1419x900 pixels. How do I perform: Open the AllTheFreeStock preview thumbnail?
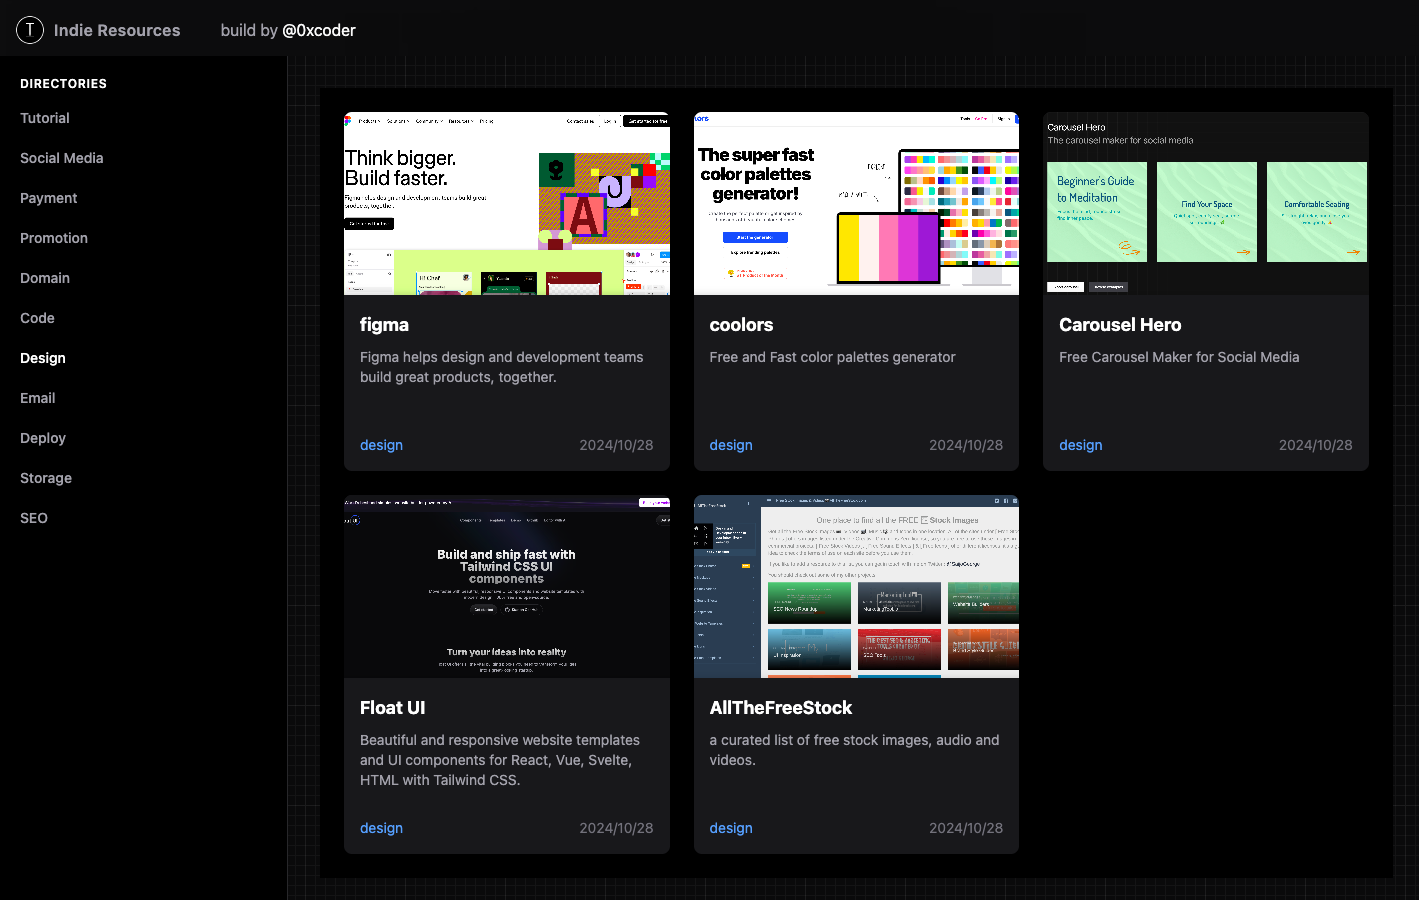[856, 586]
